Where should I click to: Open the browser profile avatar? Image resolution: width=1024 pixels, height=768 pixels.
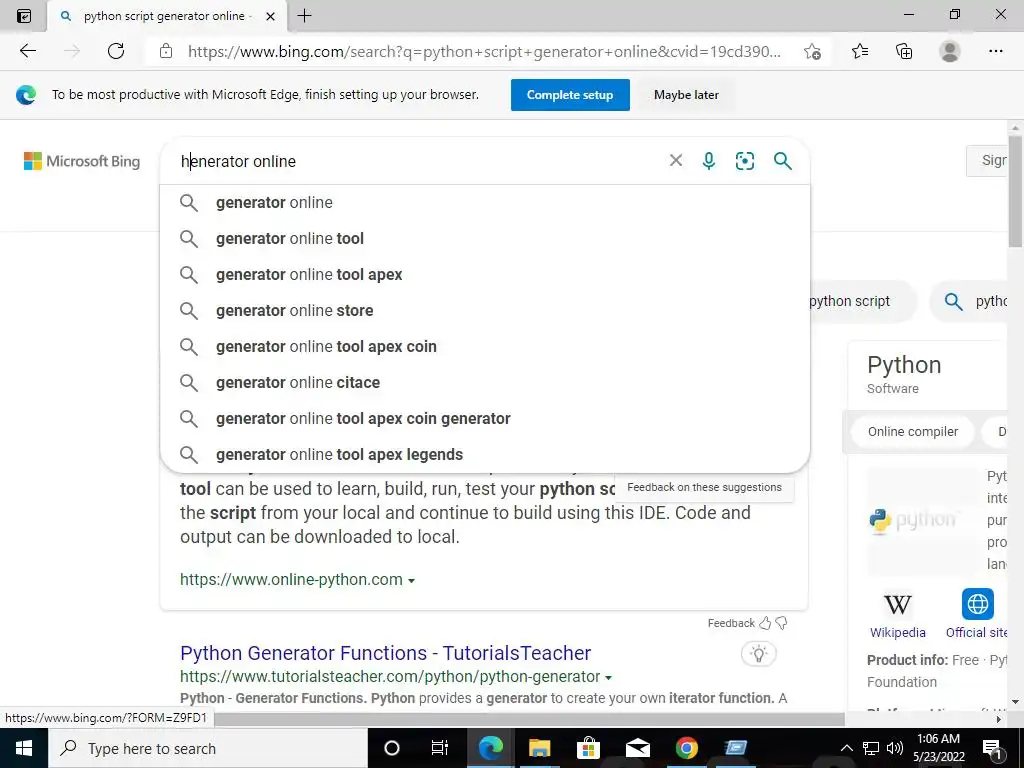pos(950,51)
